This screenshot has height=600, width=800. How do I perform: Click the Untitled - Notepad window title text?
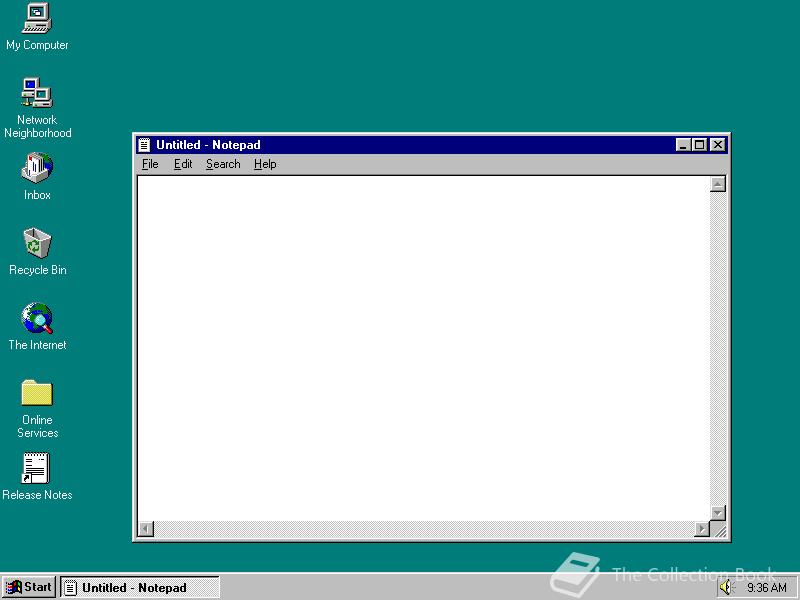tap(208, 145)
